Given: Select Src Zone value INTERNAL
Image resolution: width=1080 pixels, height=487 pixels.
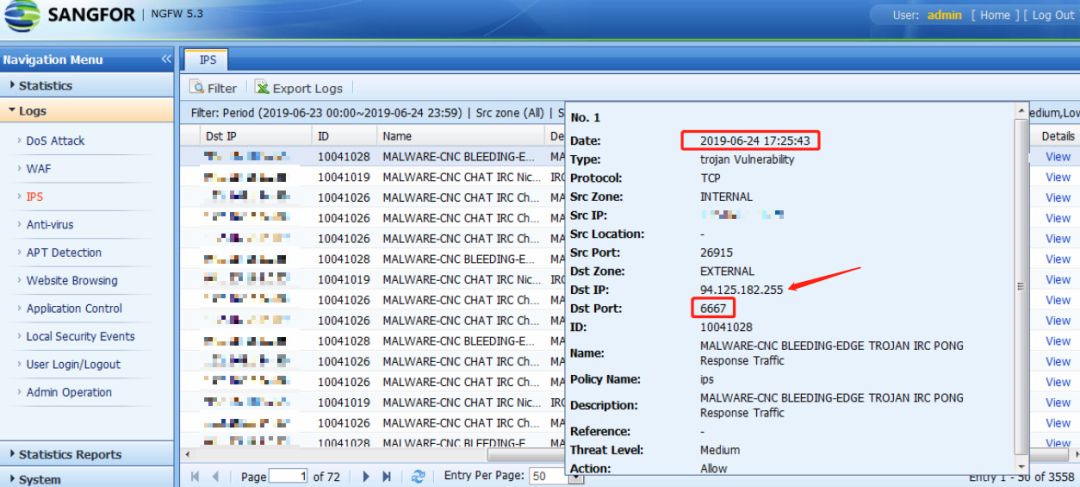Looking at the screenshot, I should pos(726,197).
